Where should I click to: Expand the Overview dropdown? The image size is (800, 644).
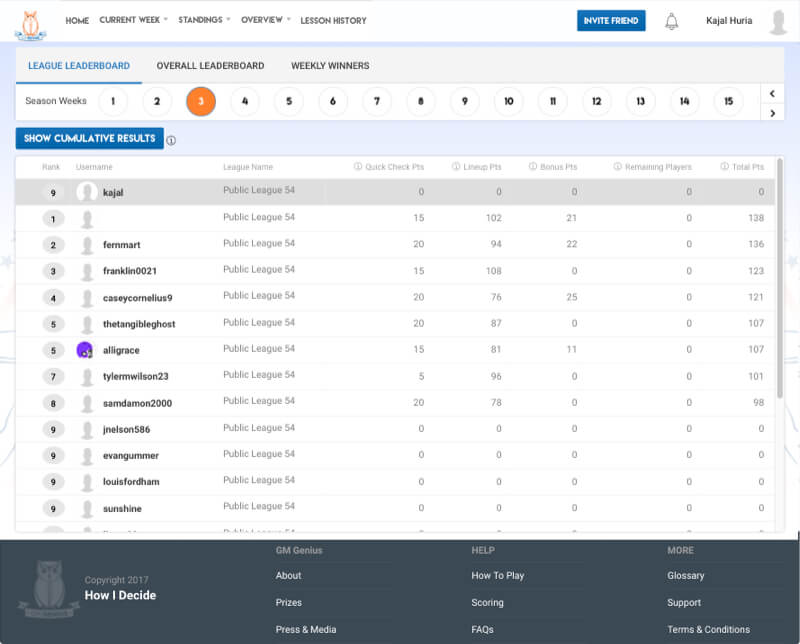click(x=266, y=20)
